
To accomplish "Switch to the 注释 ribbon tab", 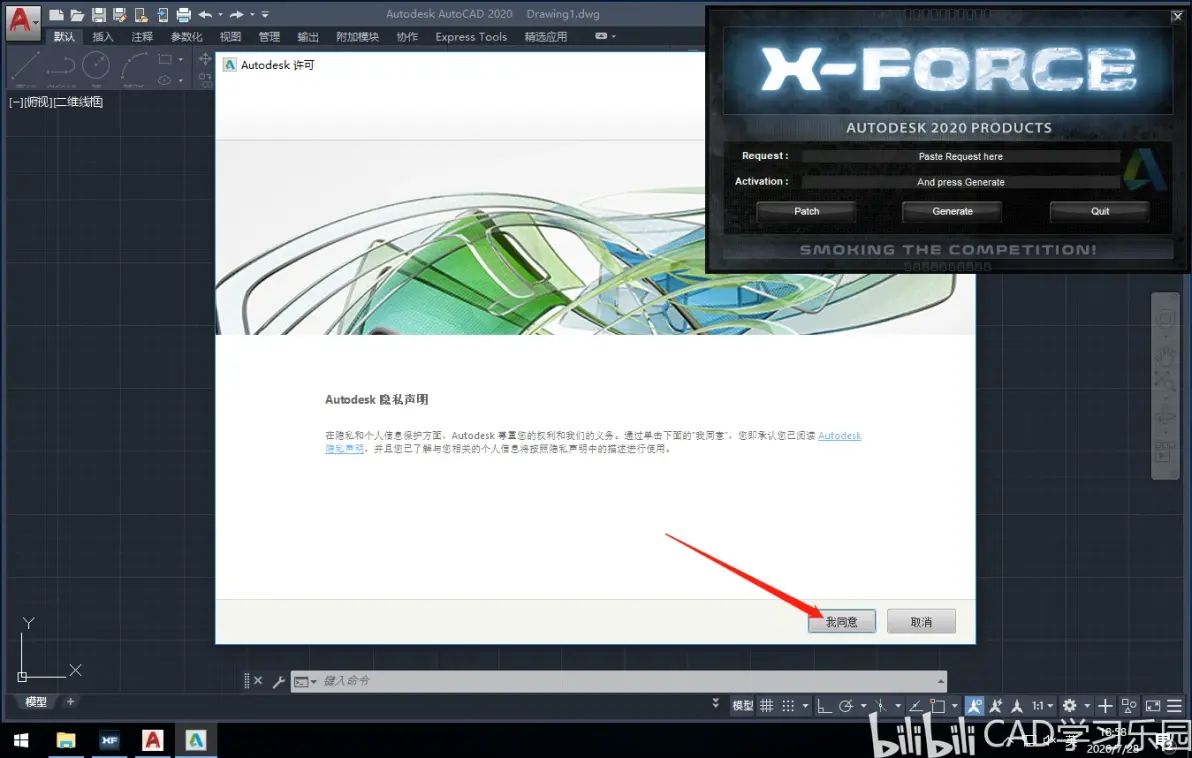I will point(142,36).
